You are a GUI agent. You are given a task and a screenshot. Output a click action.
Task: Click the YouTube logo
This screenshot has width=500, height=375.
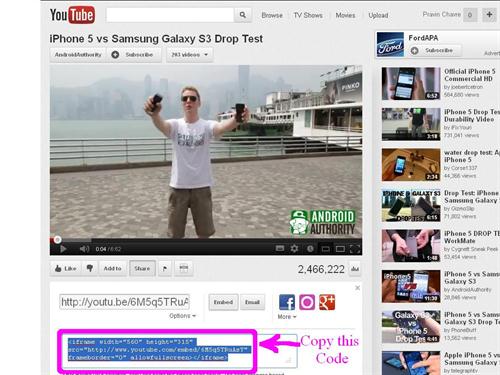pos(72,15)
